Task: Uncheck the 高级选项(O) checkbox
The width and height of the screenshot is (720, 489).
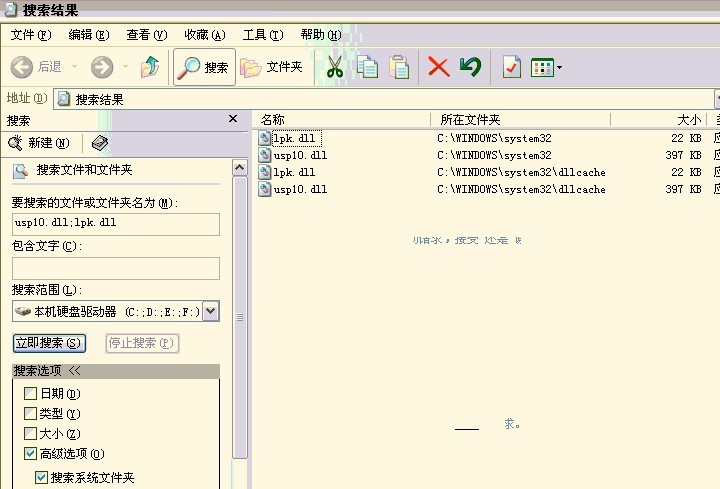Action: tap(30, 454)
